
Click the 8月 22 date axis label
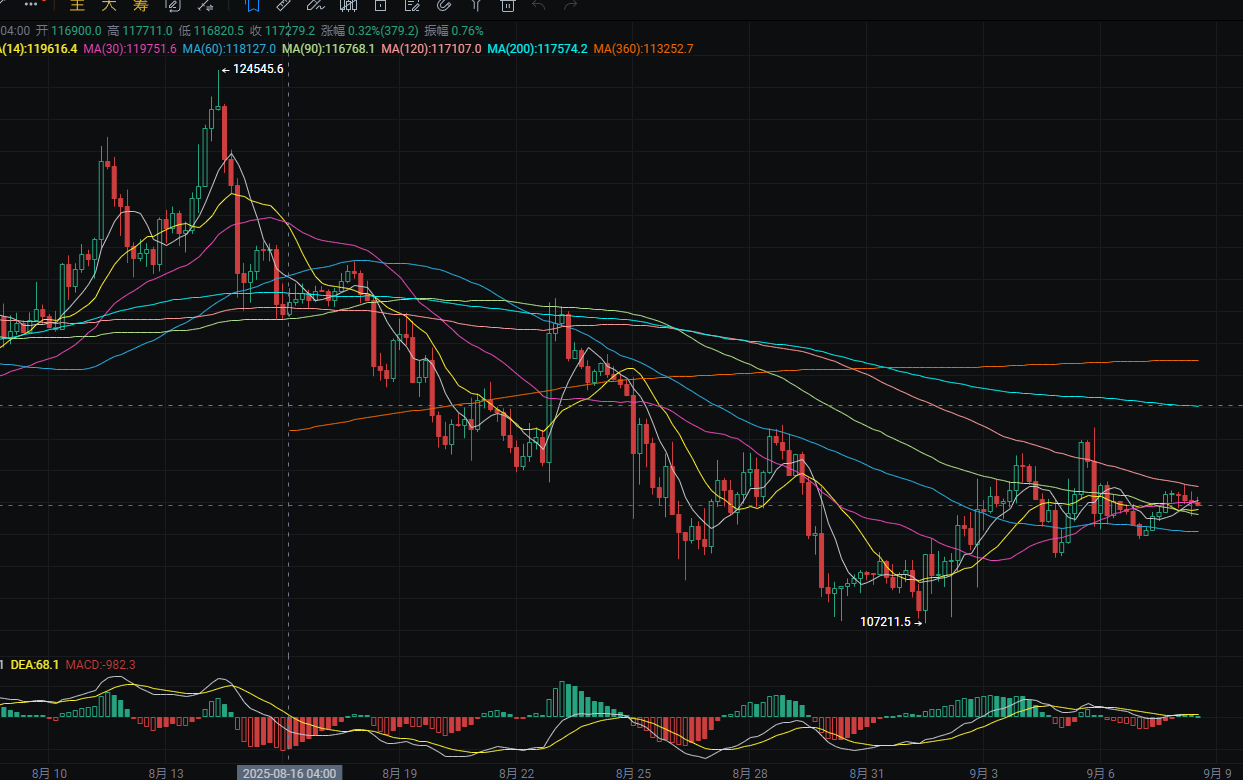515,773
